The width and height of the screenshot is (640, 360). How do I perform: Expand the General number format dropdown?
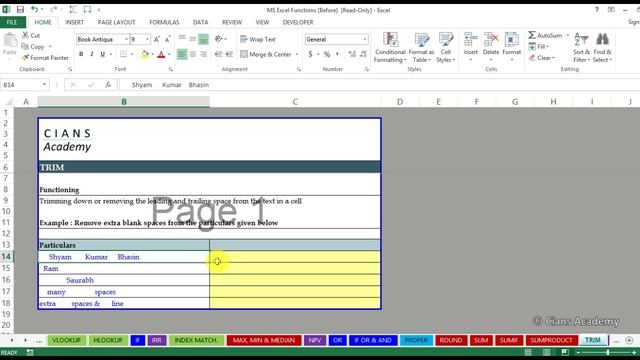pyautogui.click(x=364, y=39)
